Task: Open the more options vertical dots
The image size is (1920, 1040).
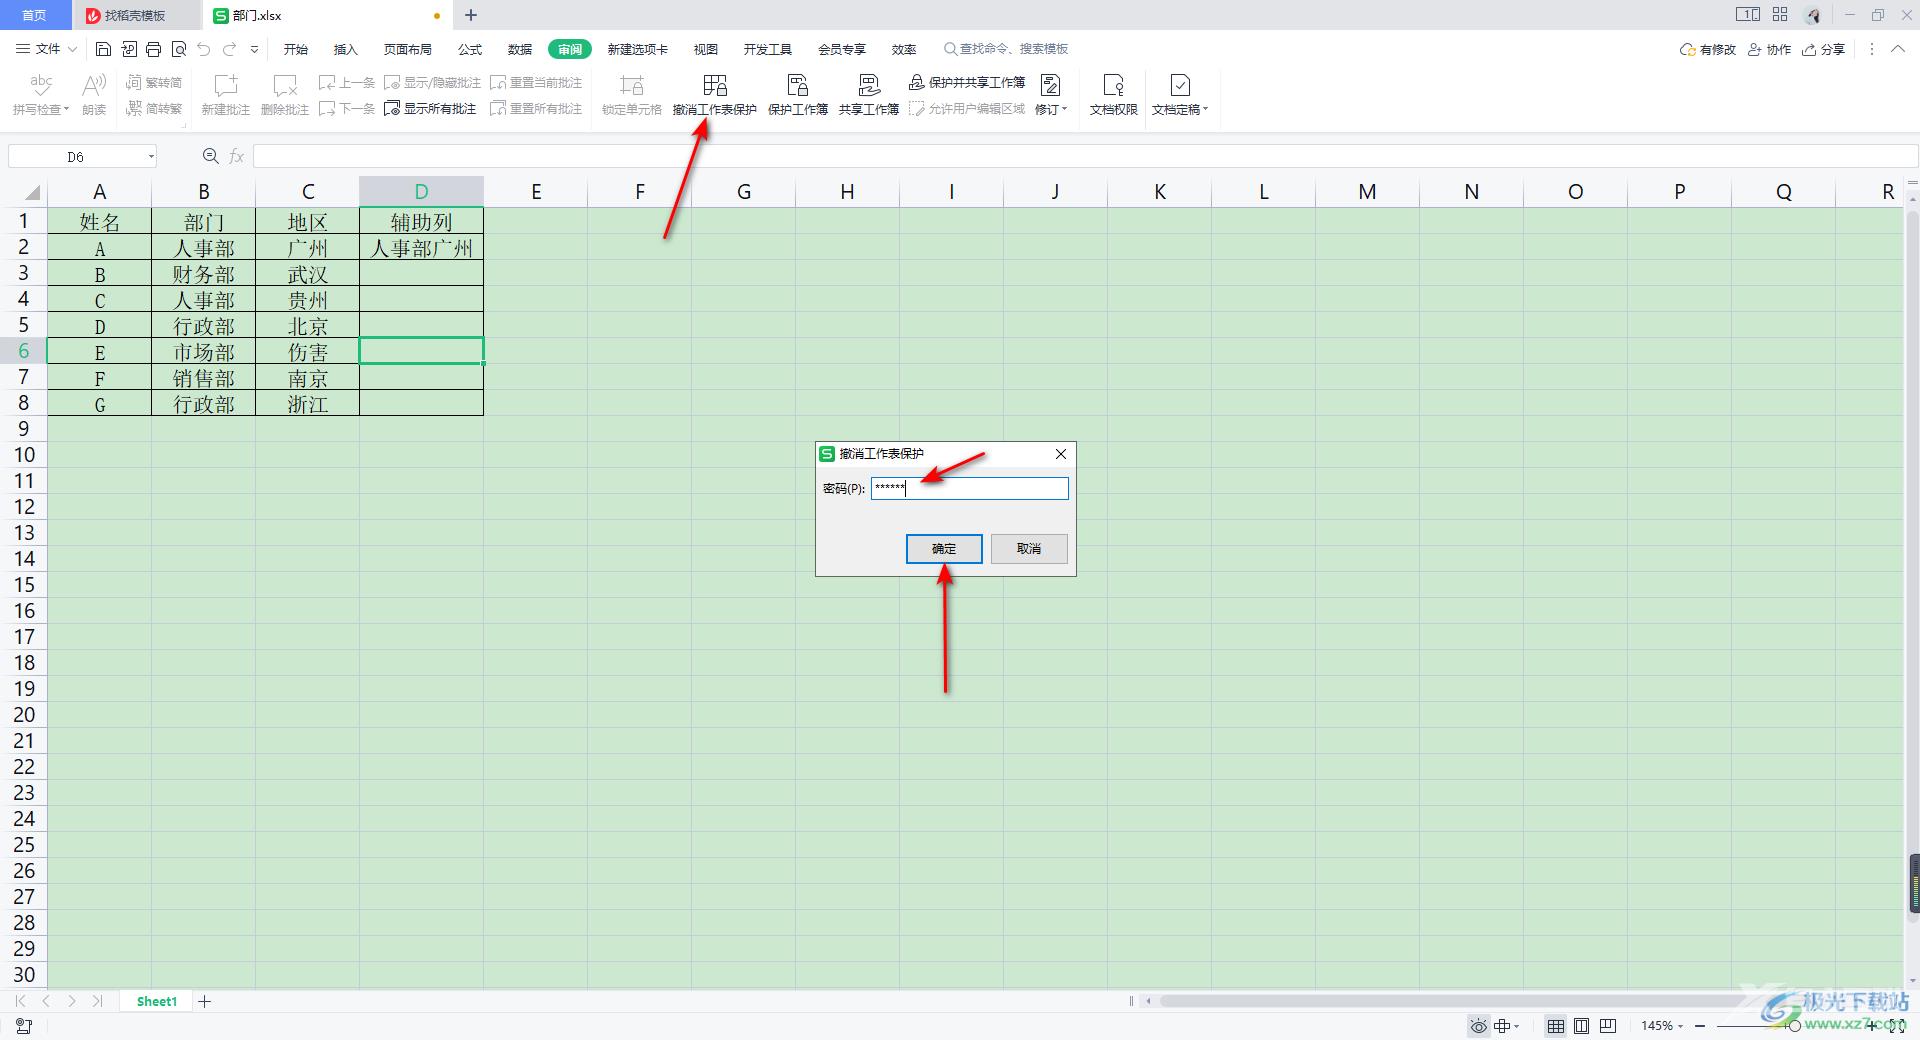Action: [1872, 49]
